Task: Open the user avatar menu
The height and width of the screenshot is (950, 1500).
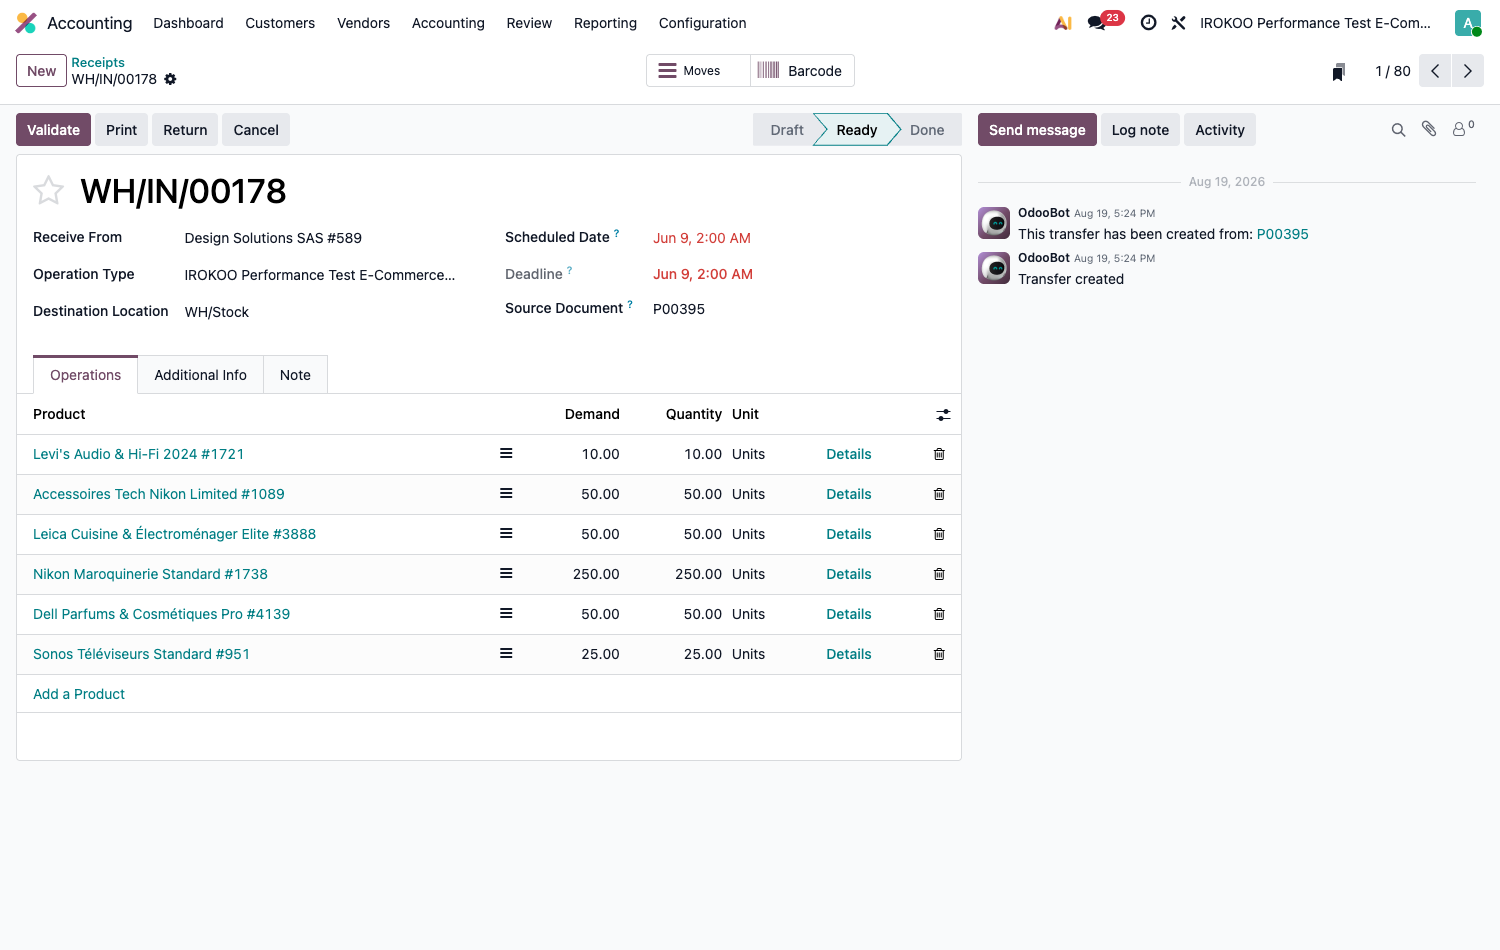Action: 1467,23
